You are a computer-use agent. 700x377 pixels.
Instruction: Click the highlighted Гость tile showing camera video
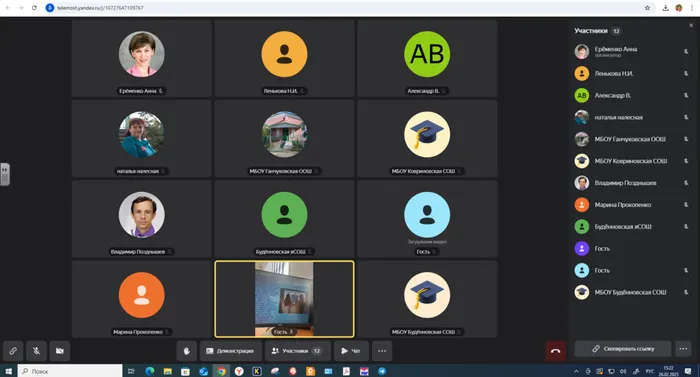(x=284, y=299)
